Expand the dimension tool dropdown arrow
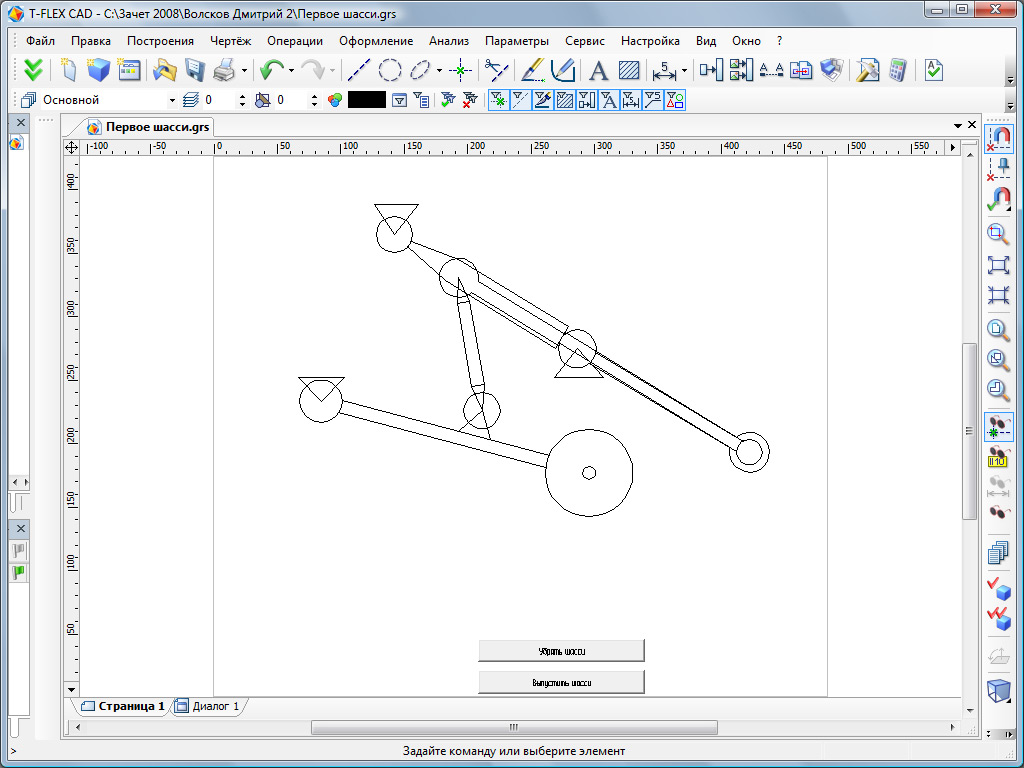 684,71
